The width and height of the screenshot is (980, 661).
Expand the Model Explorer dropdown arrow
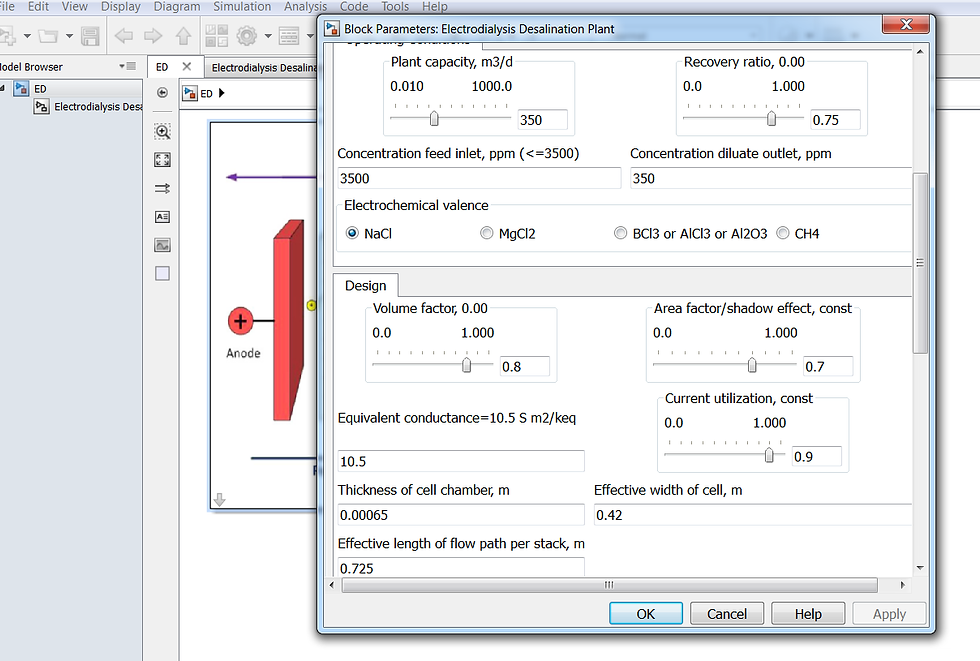click(310, 36)
